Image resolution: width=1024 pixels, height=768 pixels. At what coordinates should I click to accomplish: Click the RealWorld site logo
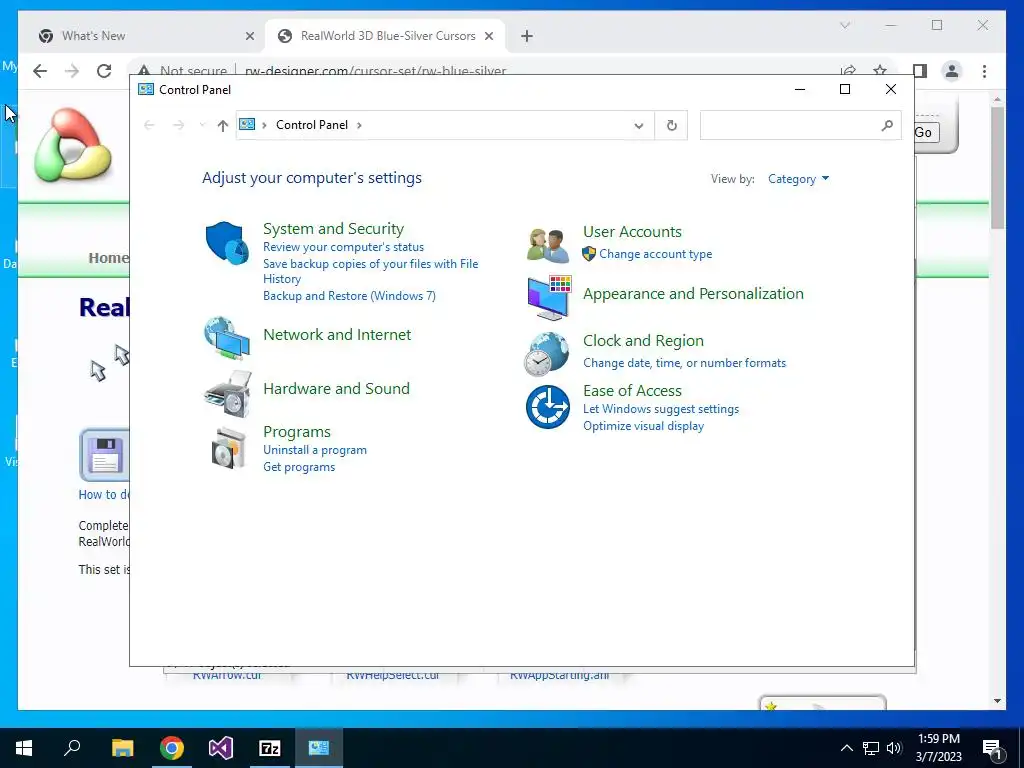(73, 145)
